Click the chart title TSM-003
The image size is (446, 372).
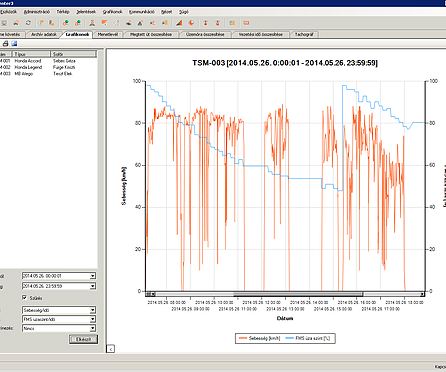pos(285,63)
